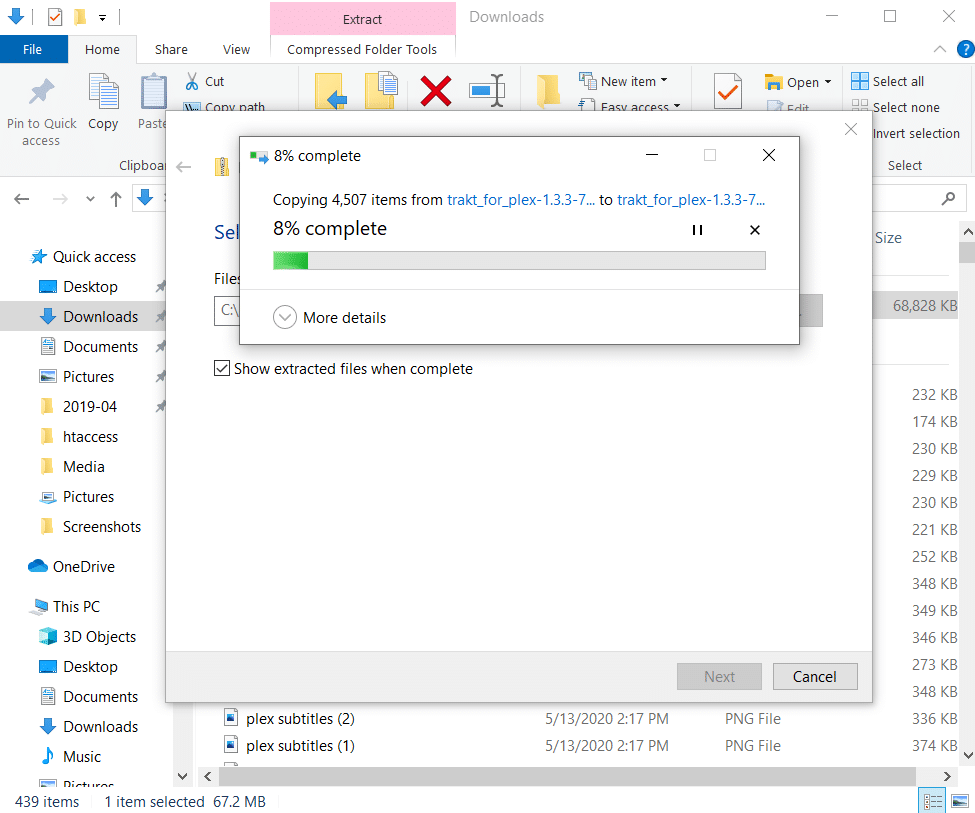Image resolution: width=975 pixels, height=813 pixels.
Task: Open the Help question mark icon
Action: 966,49
